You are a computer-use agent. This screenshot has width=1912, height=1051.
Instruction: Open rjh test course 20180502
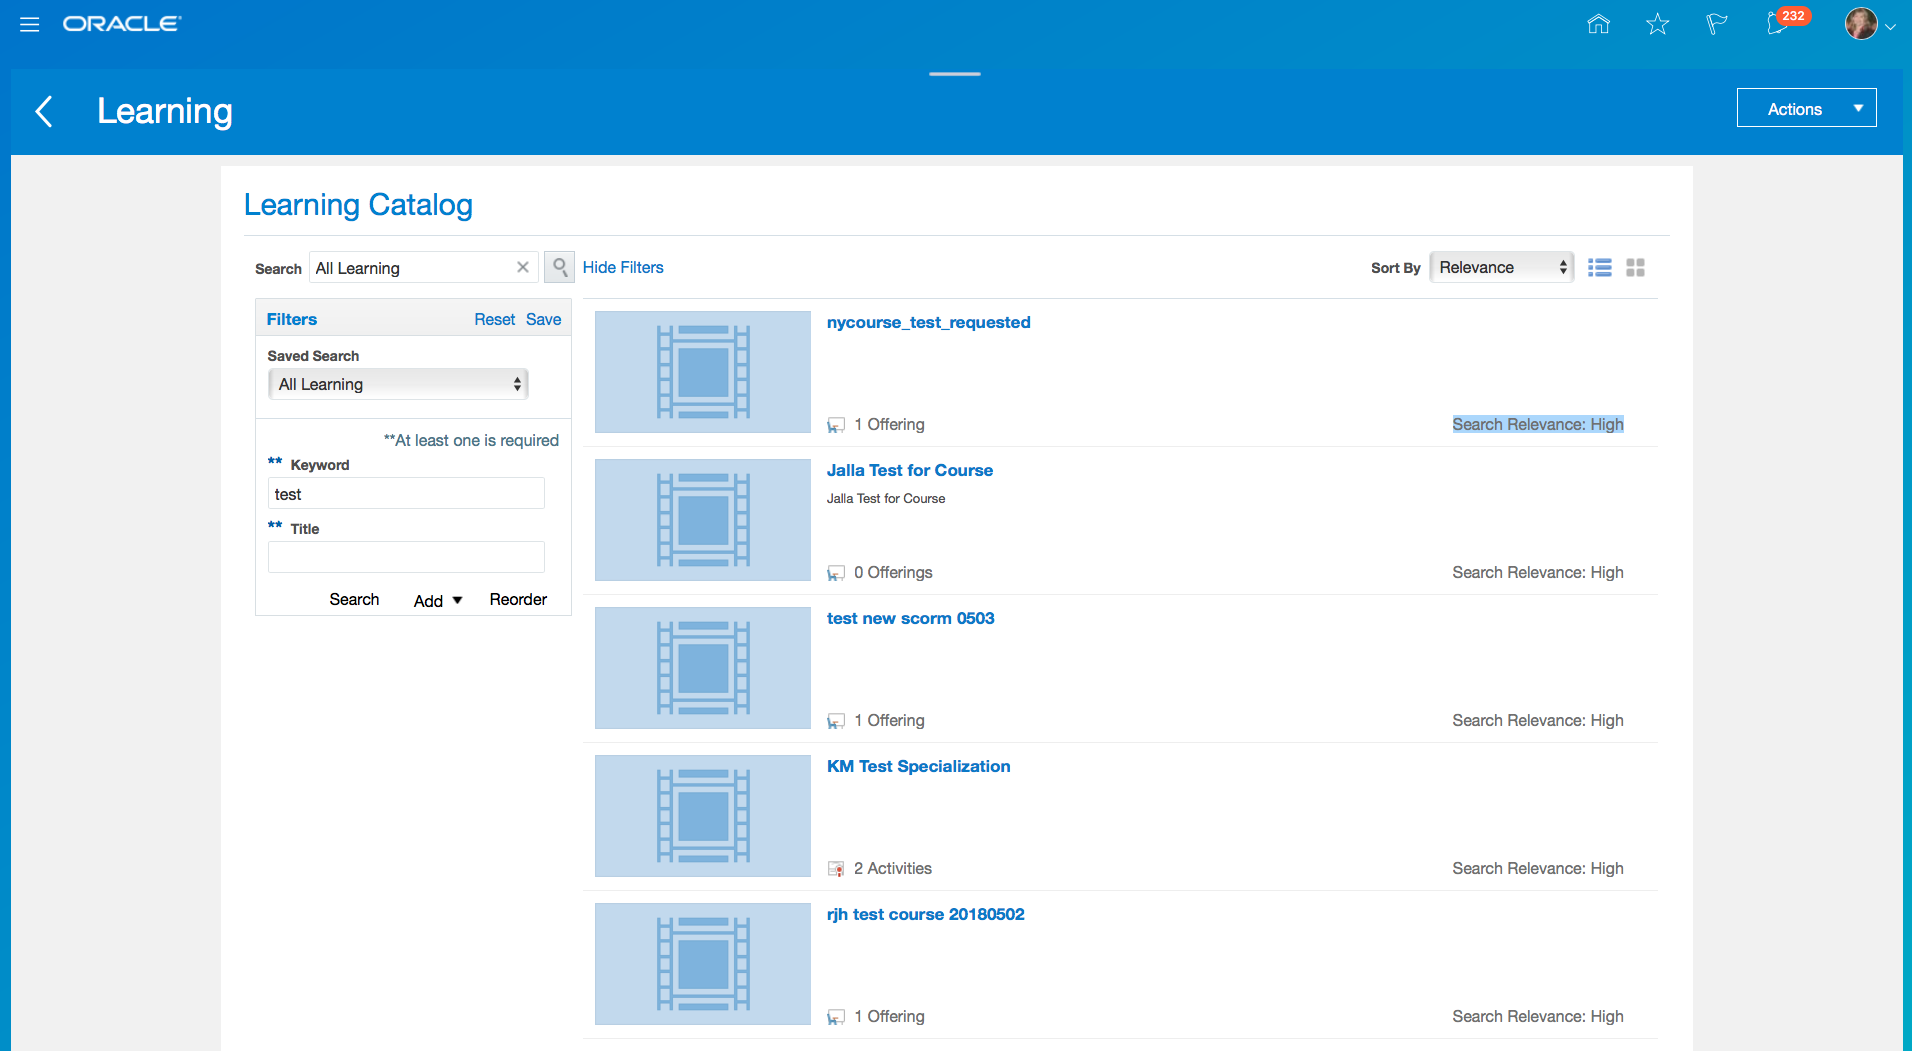coord(925,914)
